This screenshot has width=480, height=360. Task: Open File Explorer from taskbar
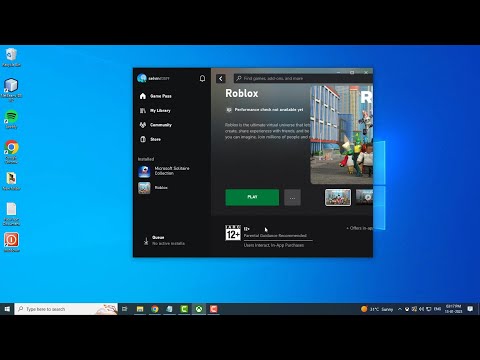coord(140,309)
